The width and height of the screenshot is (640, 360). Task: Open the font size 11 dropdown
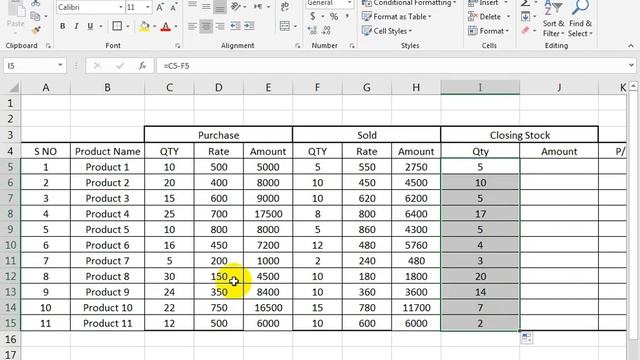[148, 7]
